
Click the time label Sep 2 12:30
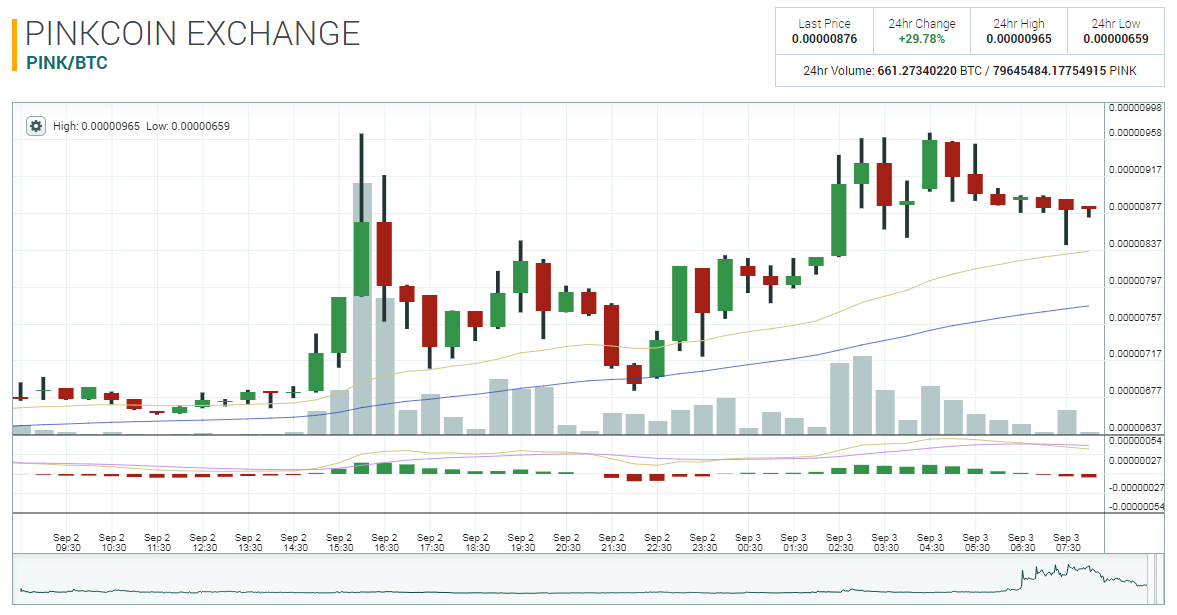pos(203,542)
